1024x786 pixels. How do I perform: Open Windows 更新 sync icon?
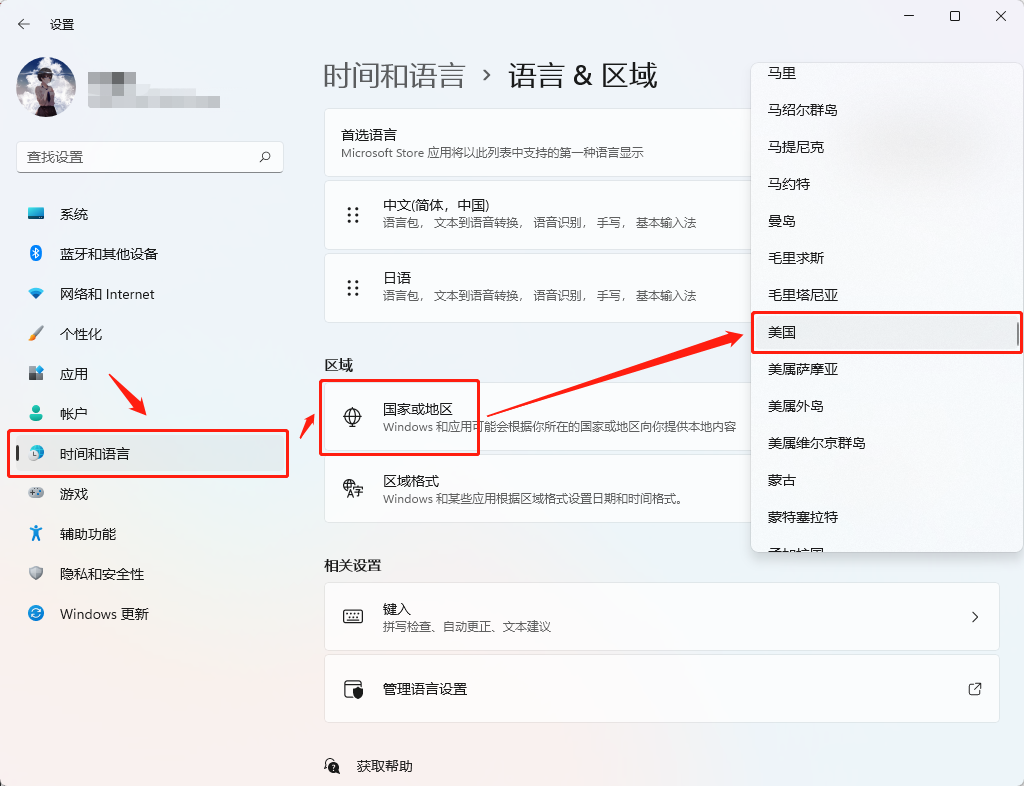point(36,613)
